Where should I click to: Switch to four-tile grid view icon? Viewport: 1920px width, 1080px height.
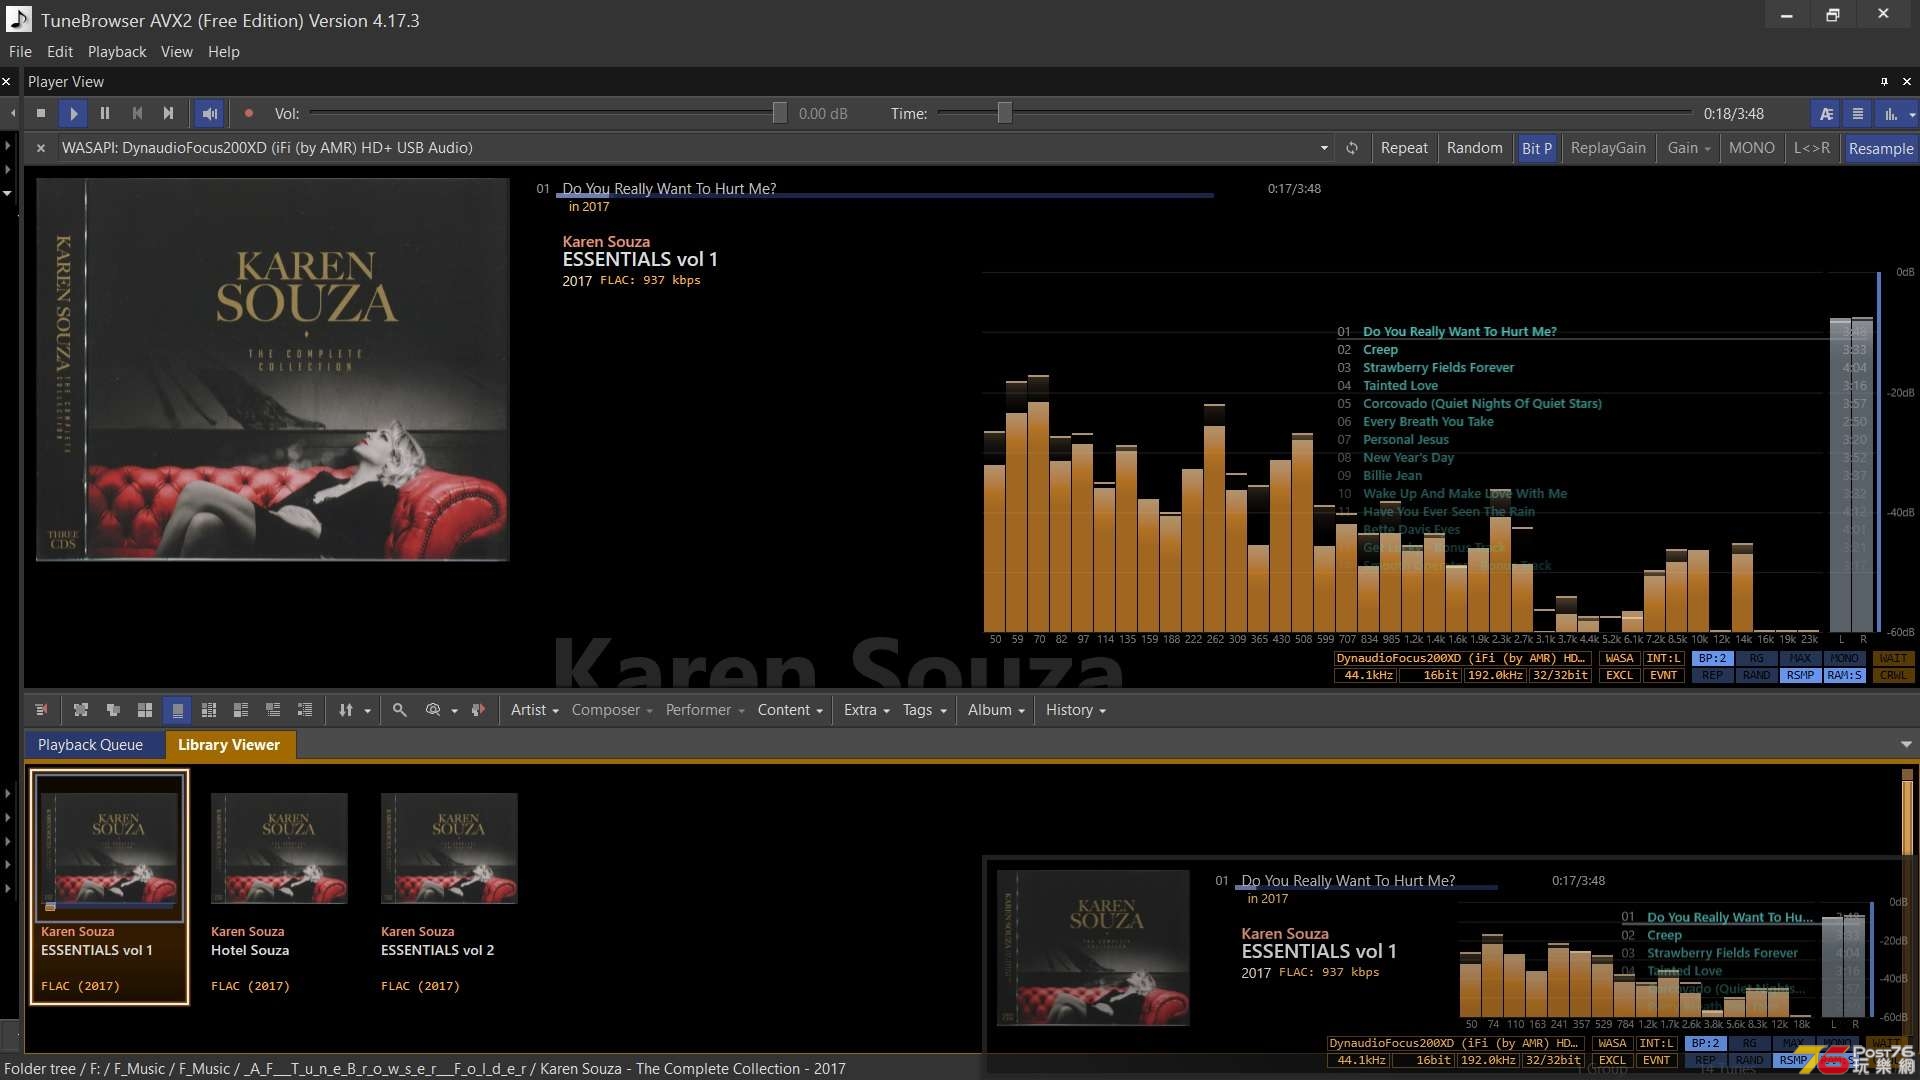[x=145, y=710]
